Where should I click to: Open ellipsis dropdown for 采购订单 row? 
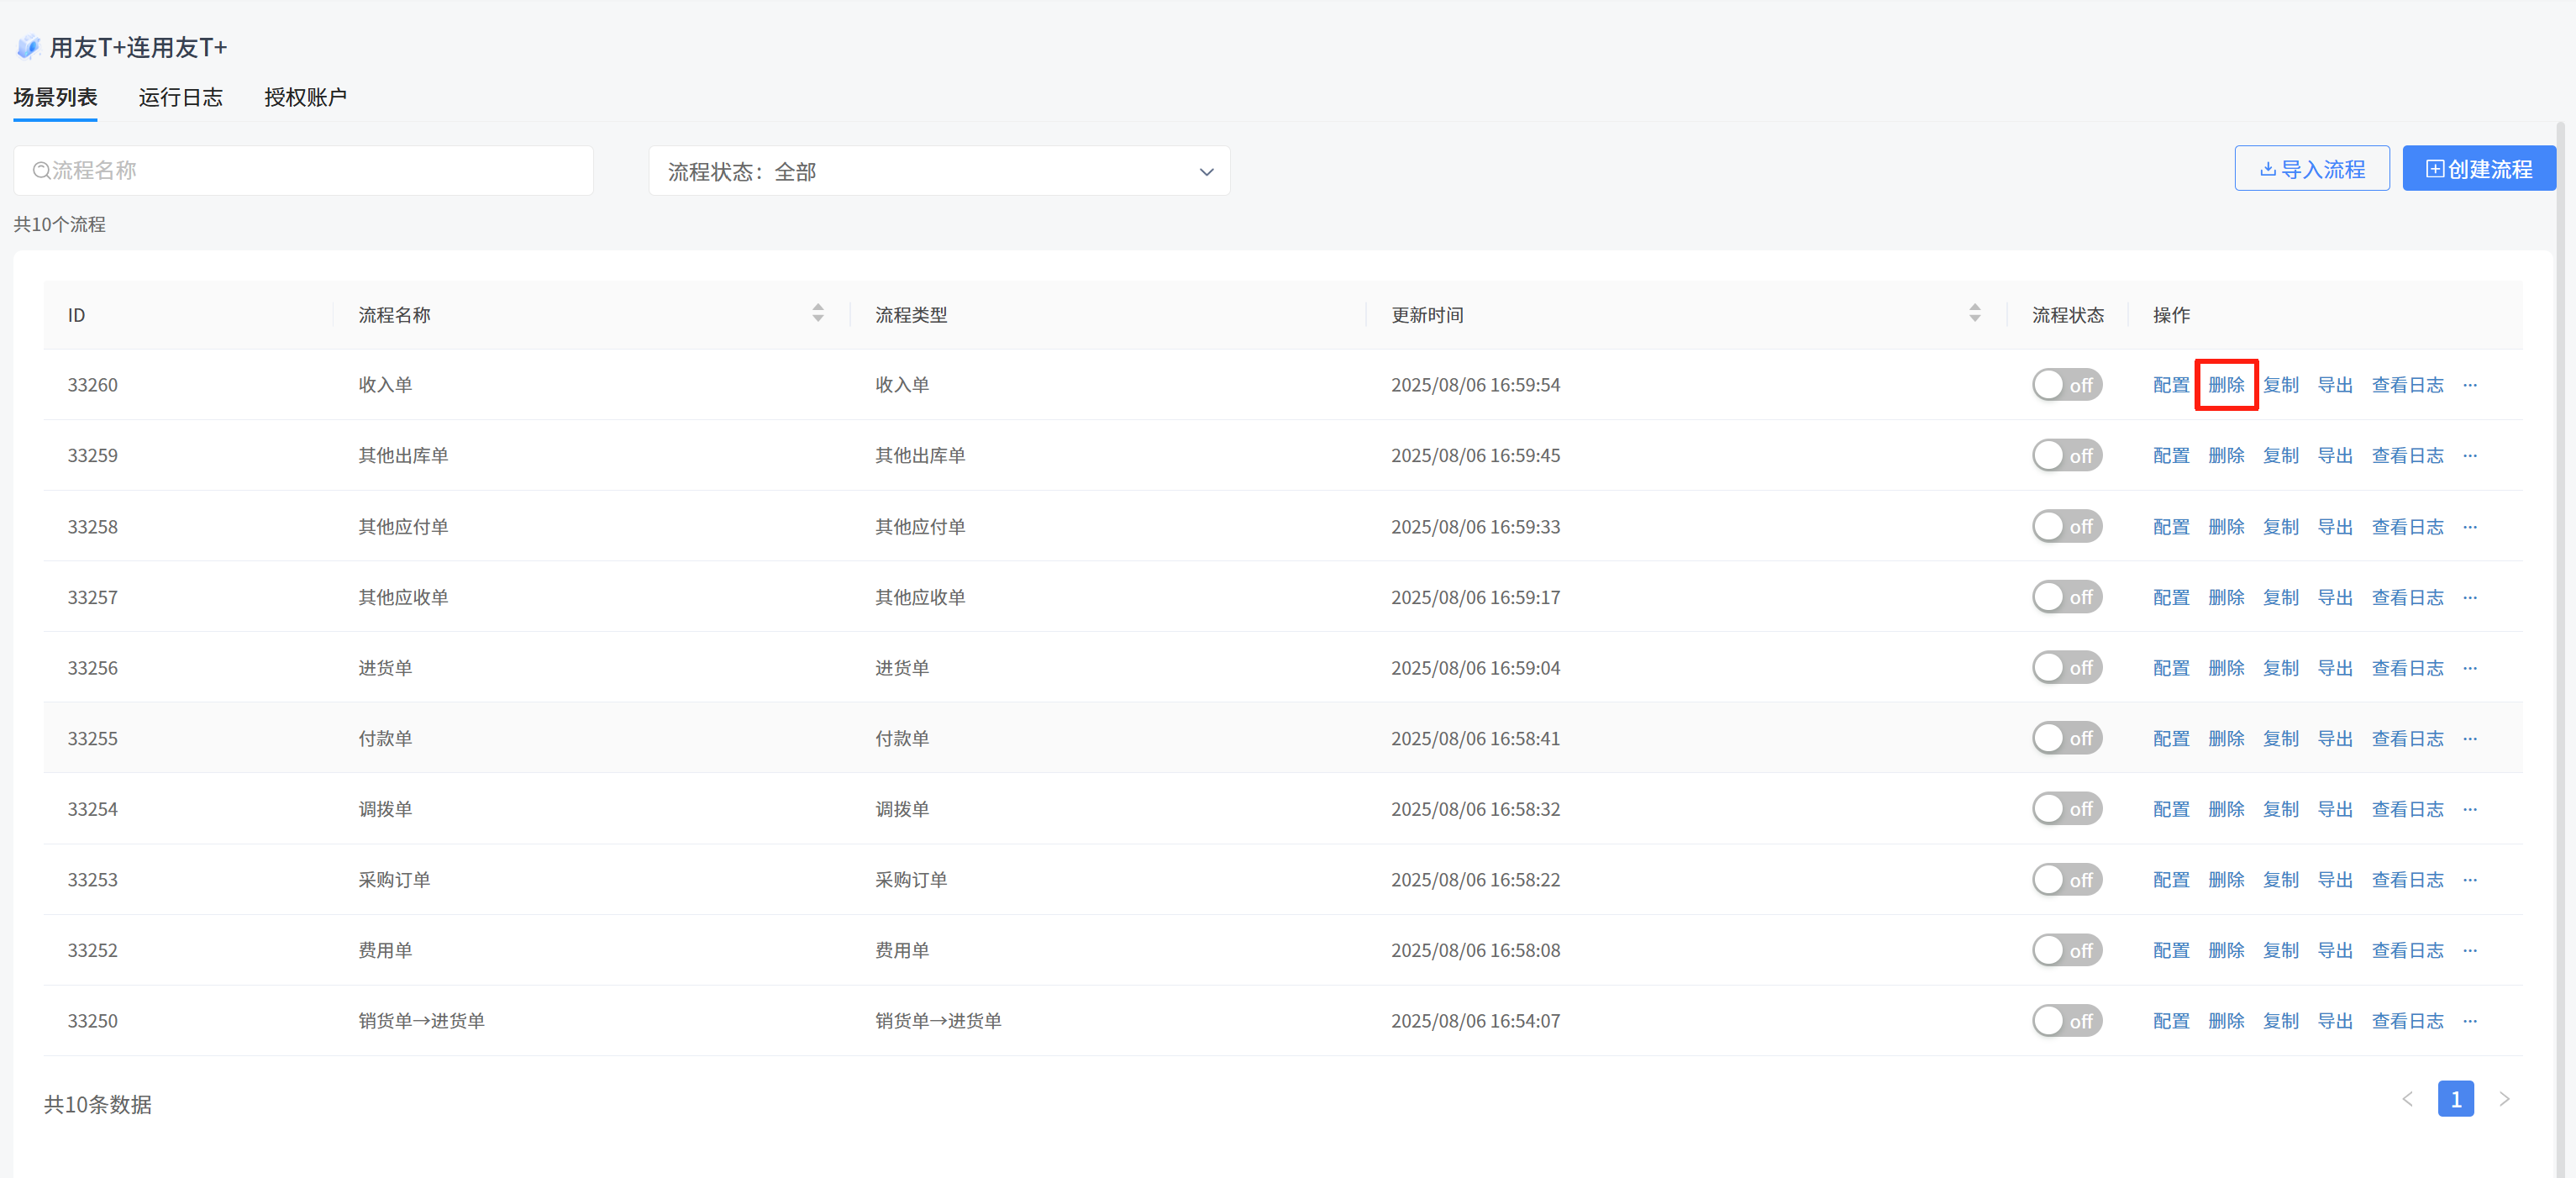point(2470,880)
